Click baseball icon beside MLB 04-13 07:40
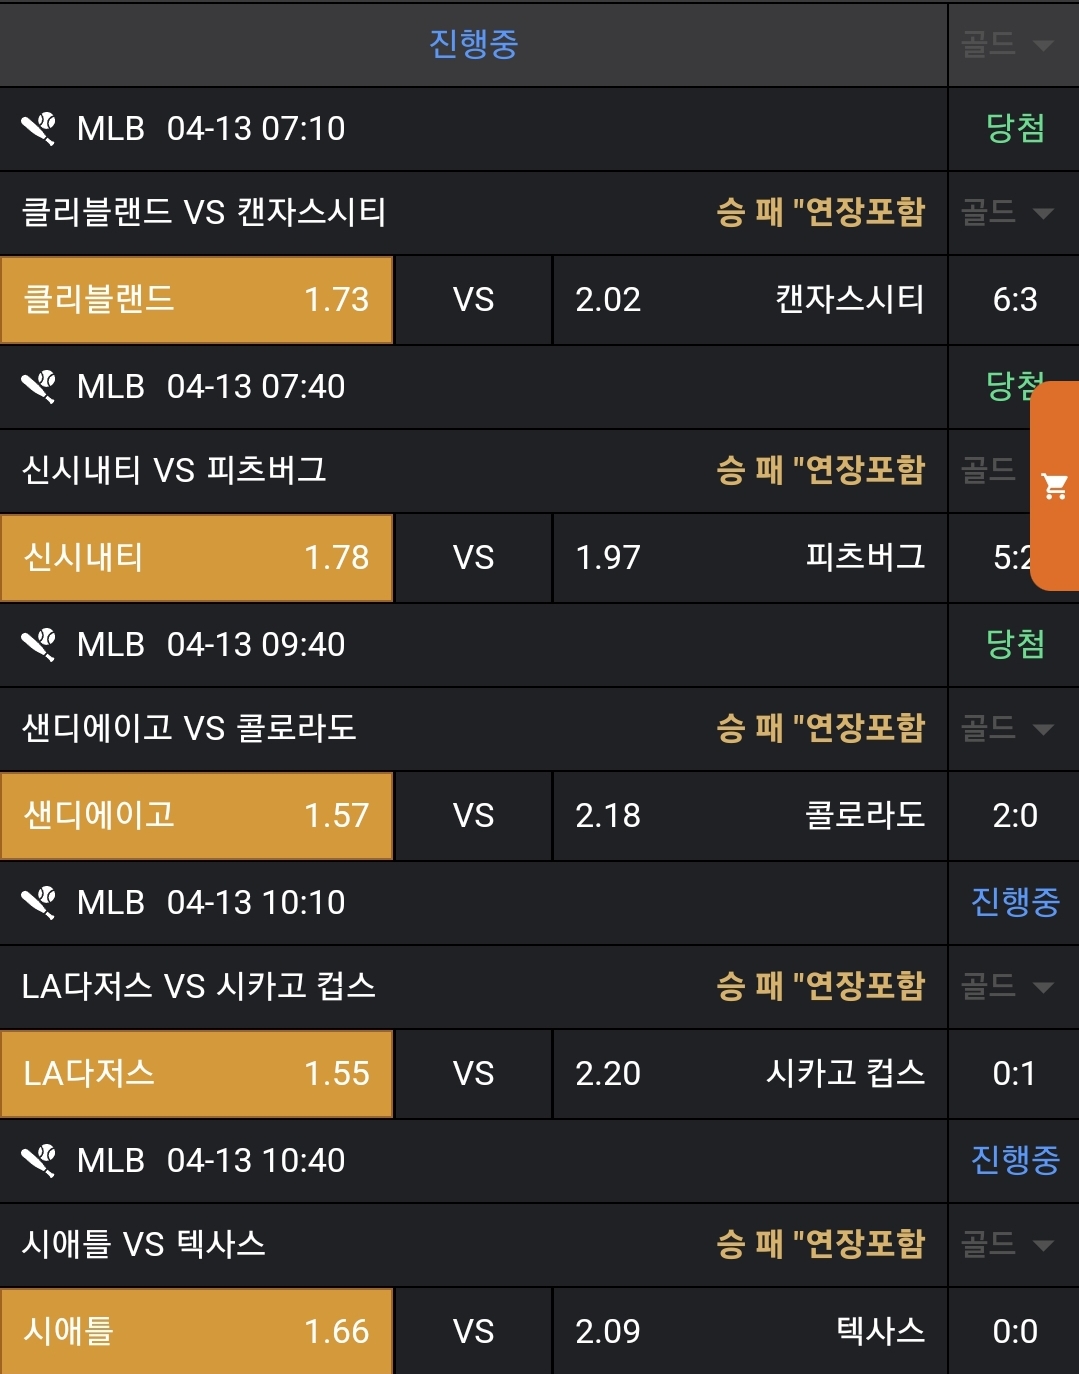Image resolution: width=1079 pixels, height=1374 pixels. [x=39, y=387]
